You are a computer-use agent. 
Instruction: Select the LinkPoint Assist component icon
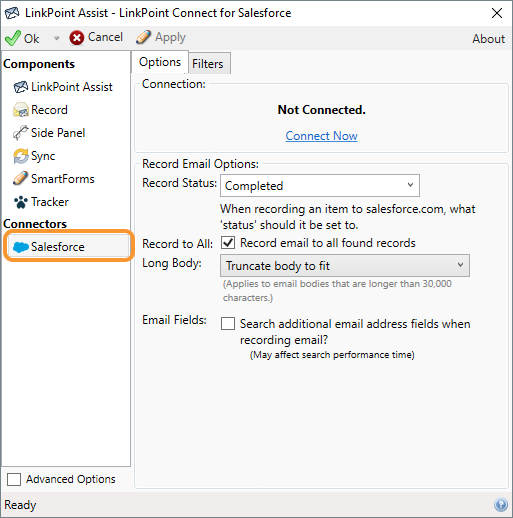[21, 87]
